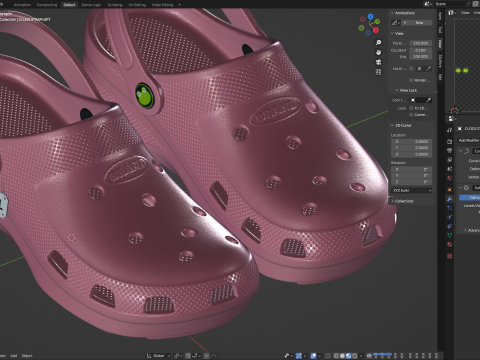The height and width of the screenshot is (360, 480).
Task: Collapse the Annotations panel
Action: click(392, 13)
